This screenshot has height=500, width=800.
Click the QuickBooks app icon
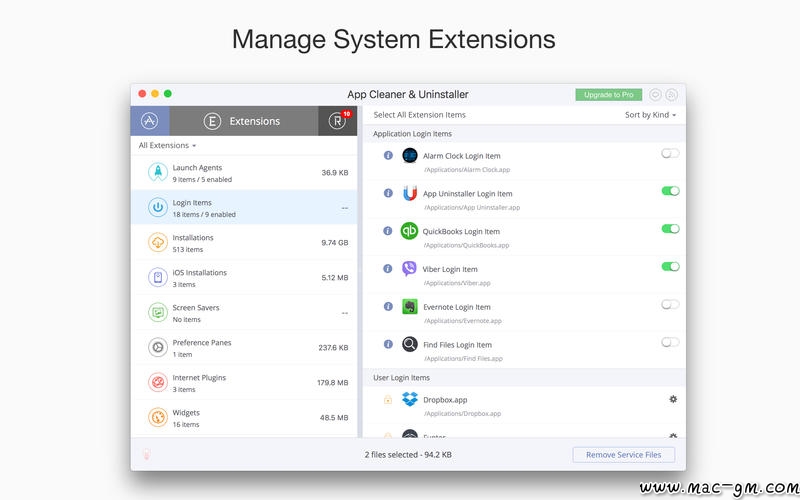[409, 231]
